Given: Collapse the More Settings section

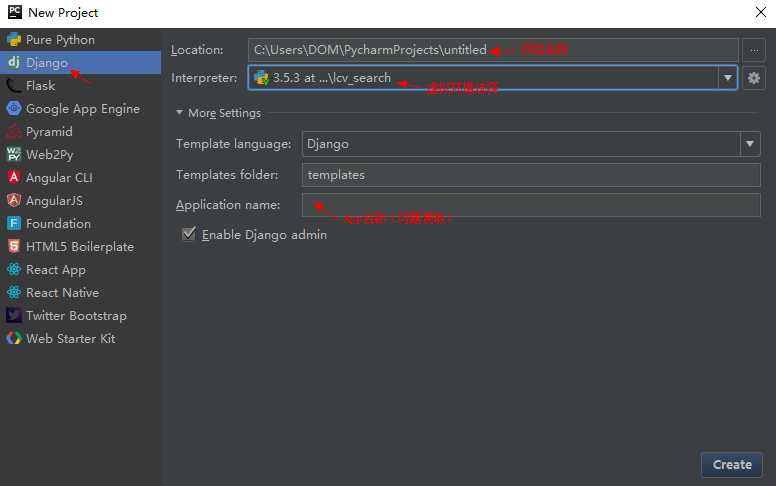Looking at the screenshot, I should tap(179, 112).
